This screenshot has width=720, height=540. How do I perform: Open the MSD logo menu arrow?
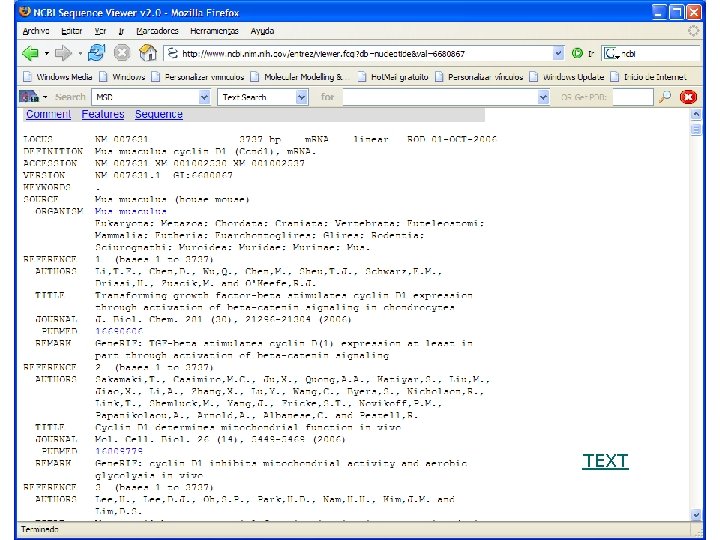click(x=45, y=97)
